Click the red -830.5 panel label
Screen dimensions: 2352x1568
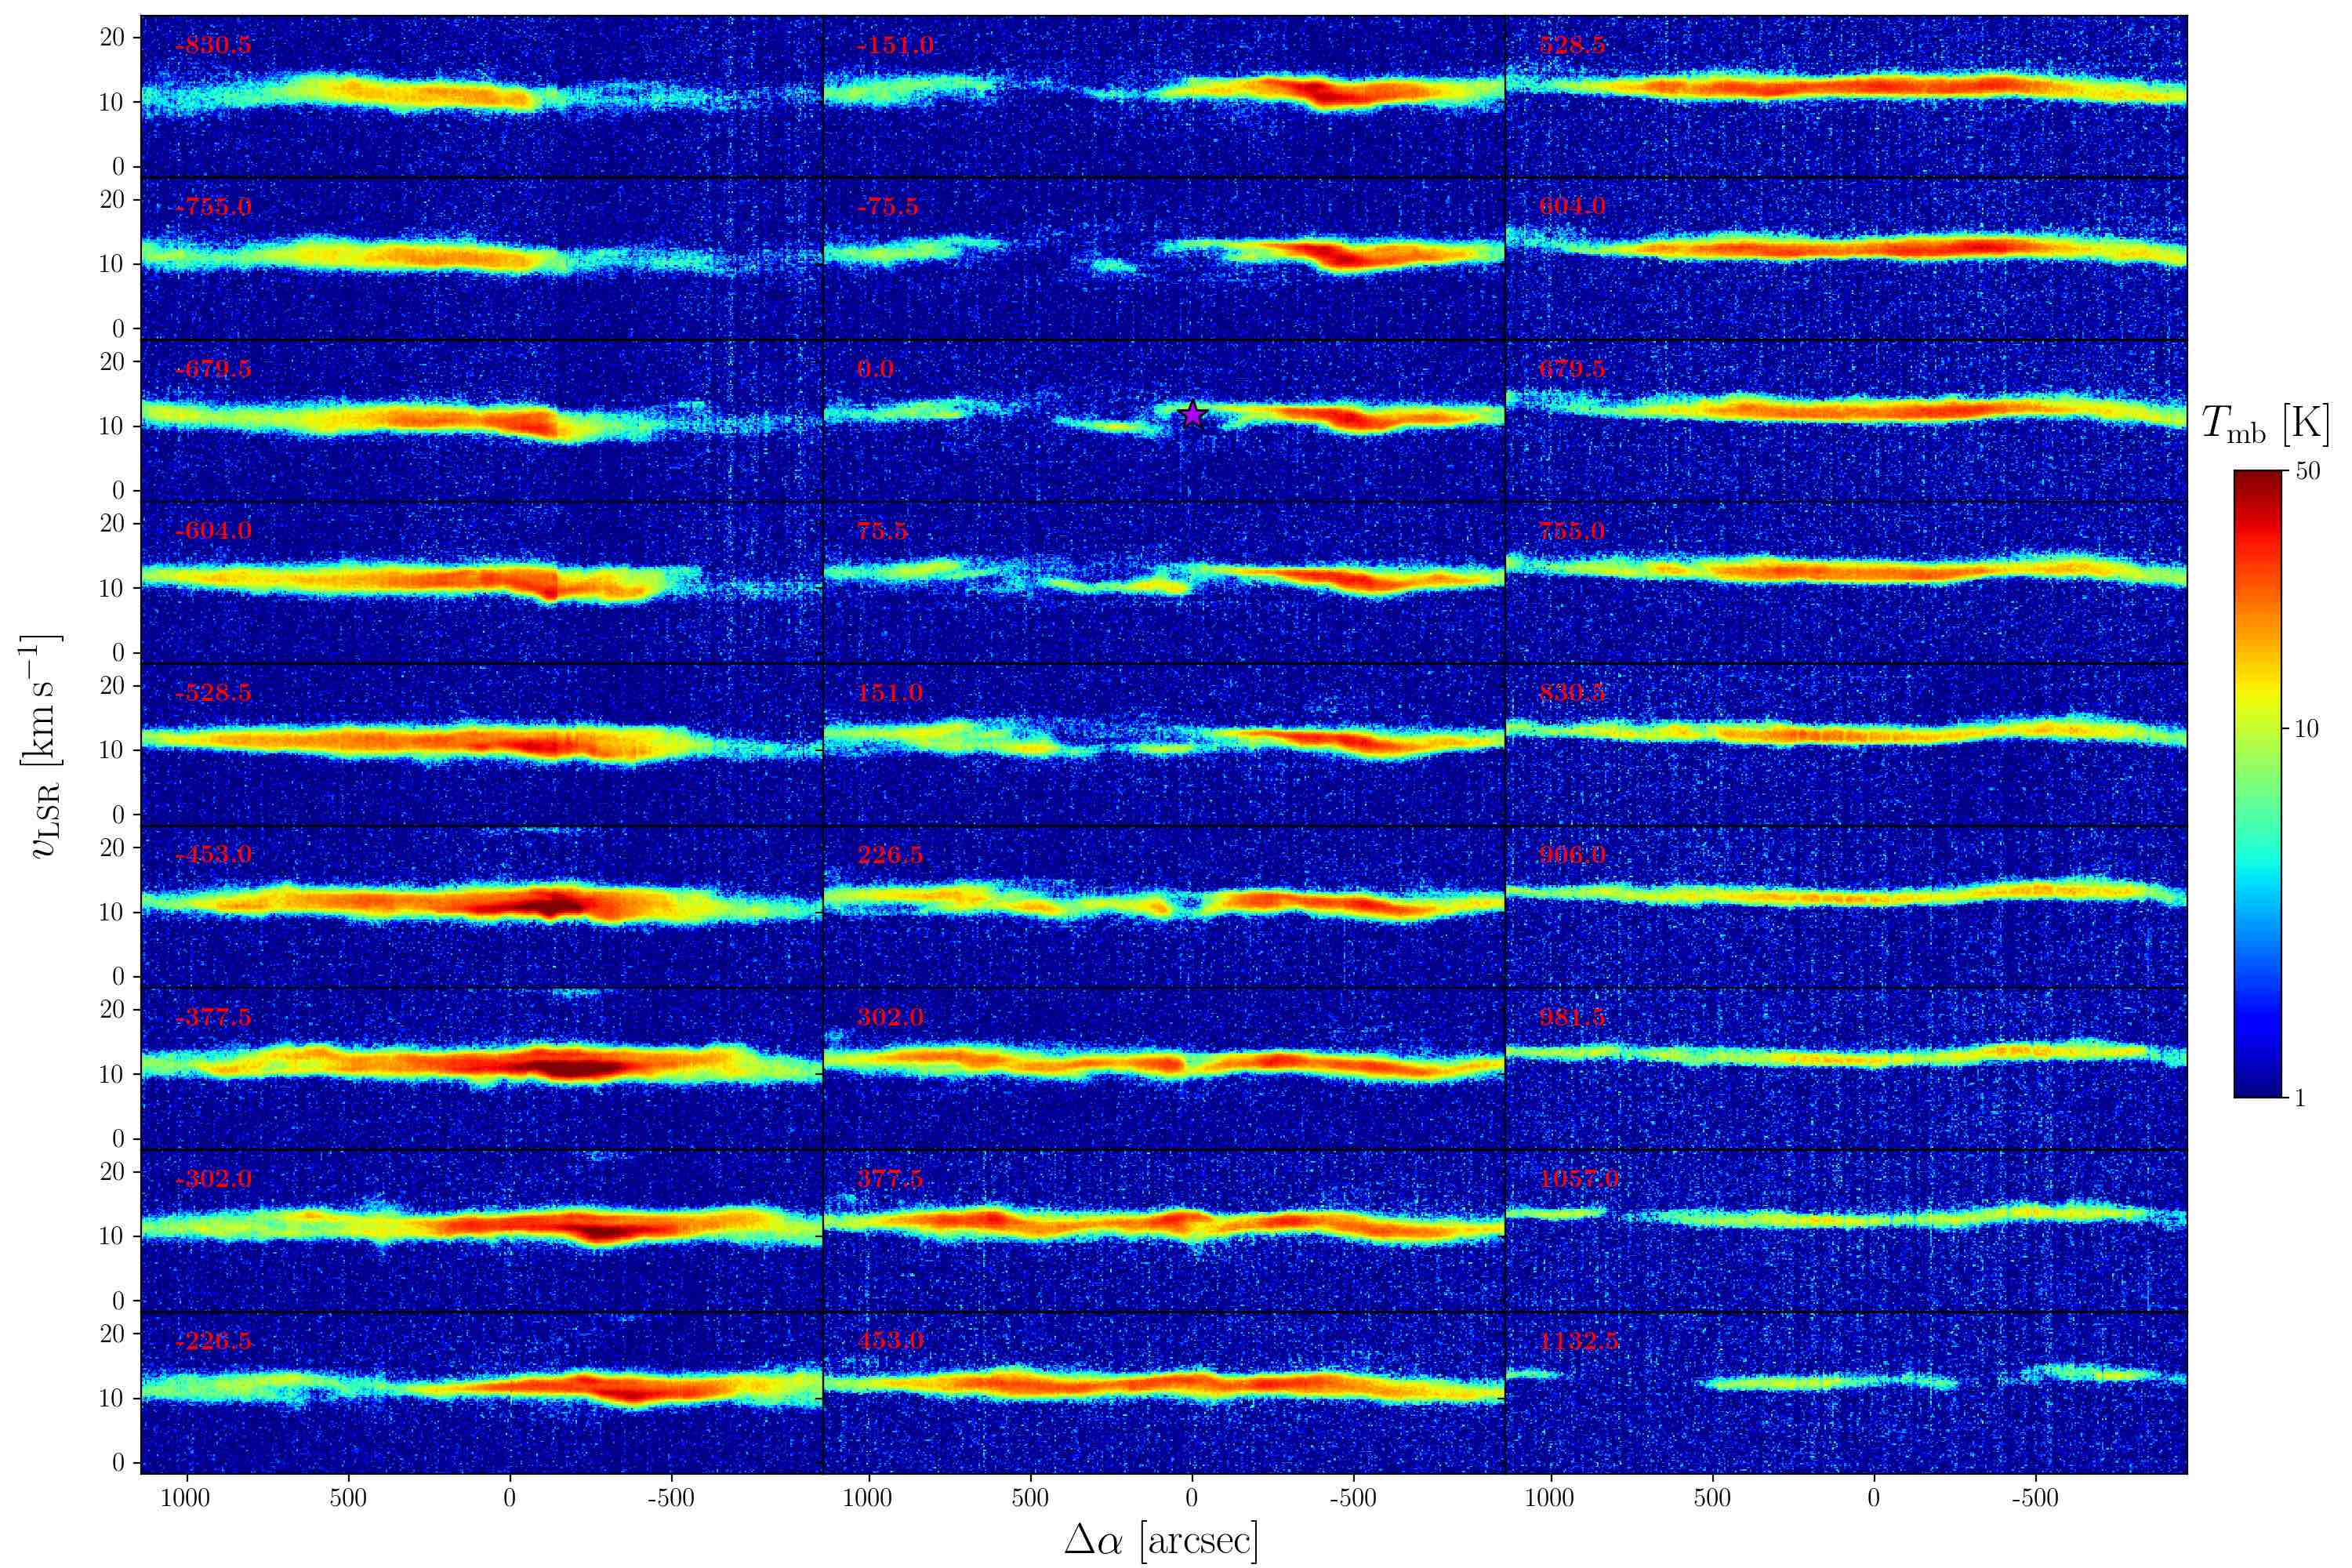click(x=213, y=45)
